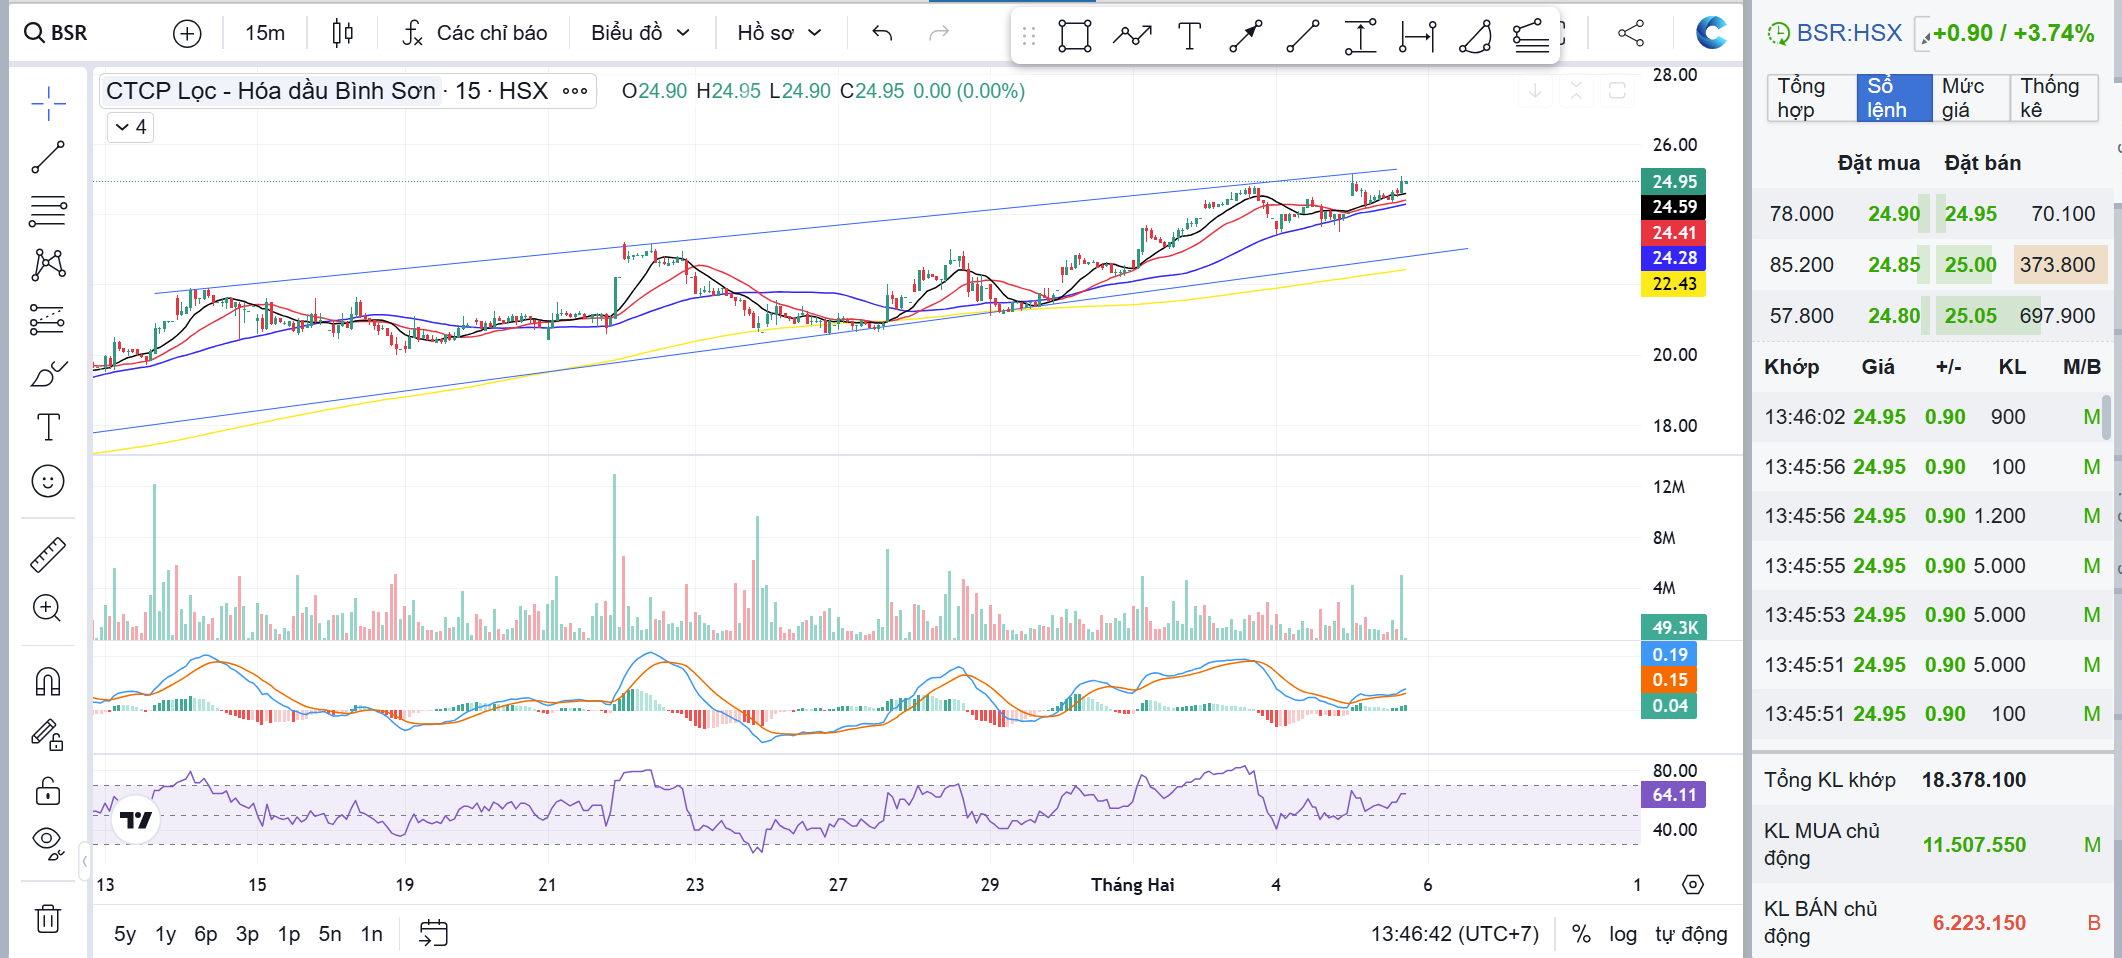Activate the zoom in tool
The width and height of the screenshot is (2122, 958).
click(x=48, y=608)
